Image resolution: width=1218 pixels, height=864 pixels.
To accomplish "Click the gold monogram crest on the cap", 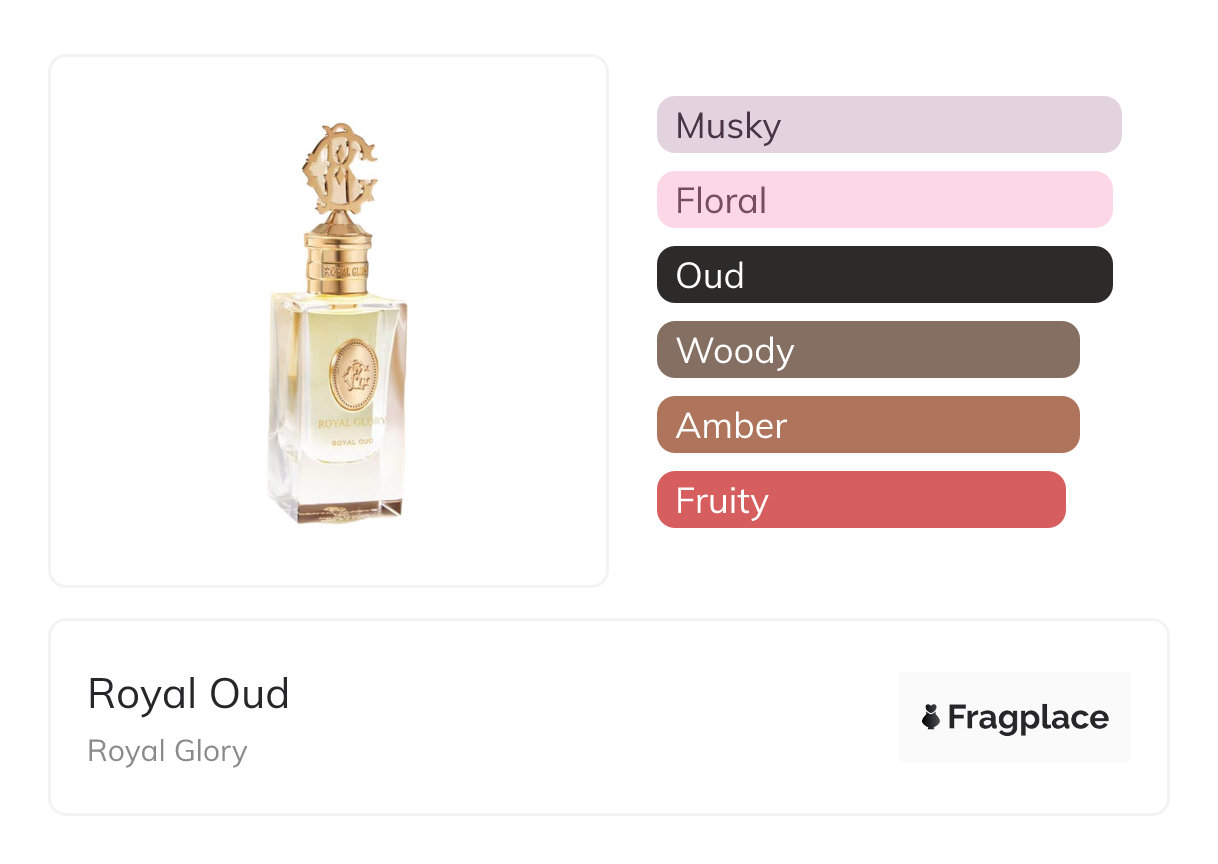I will point(340,169).
